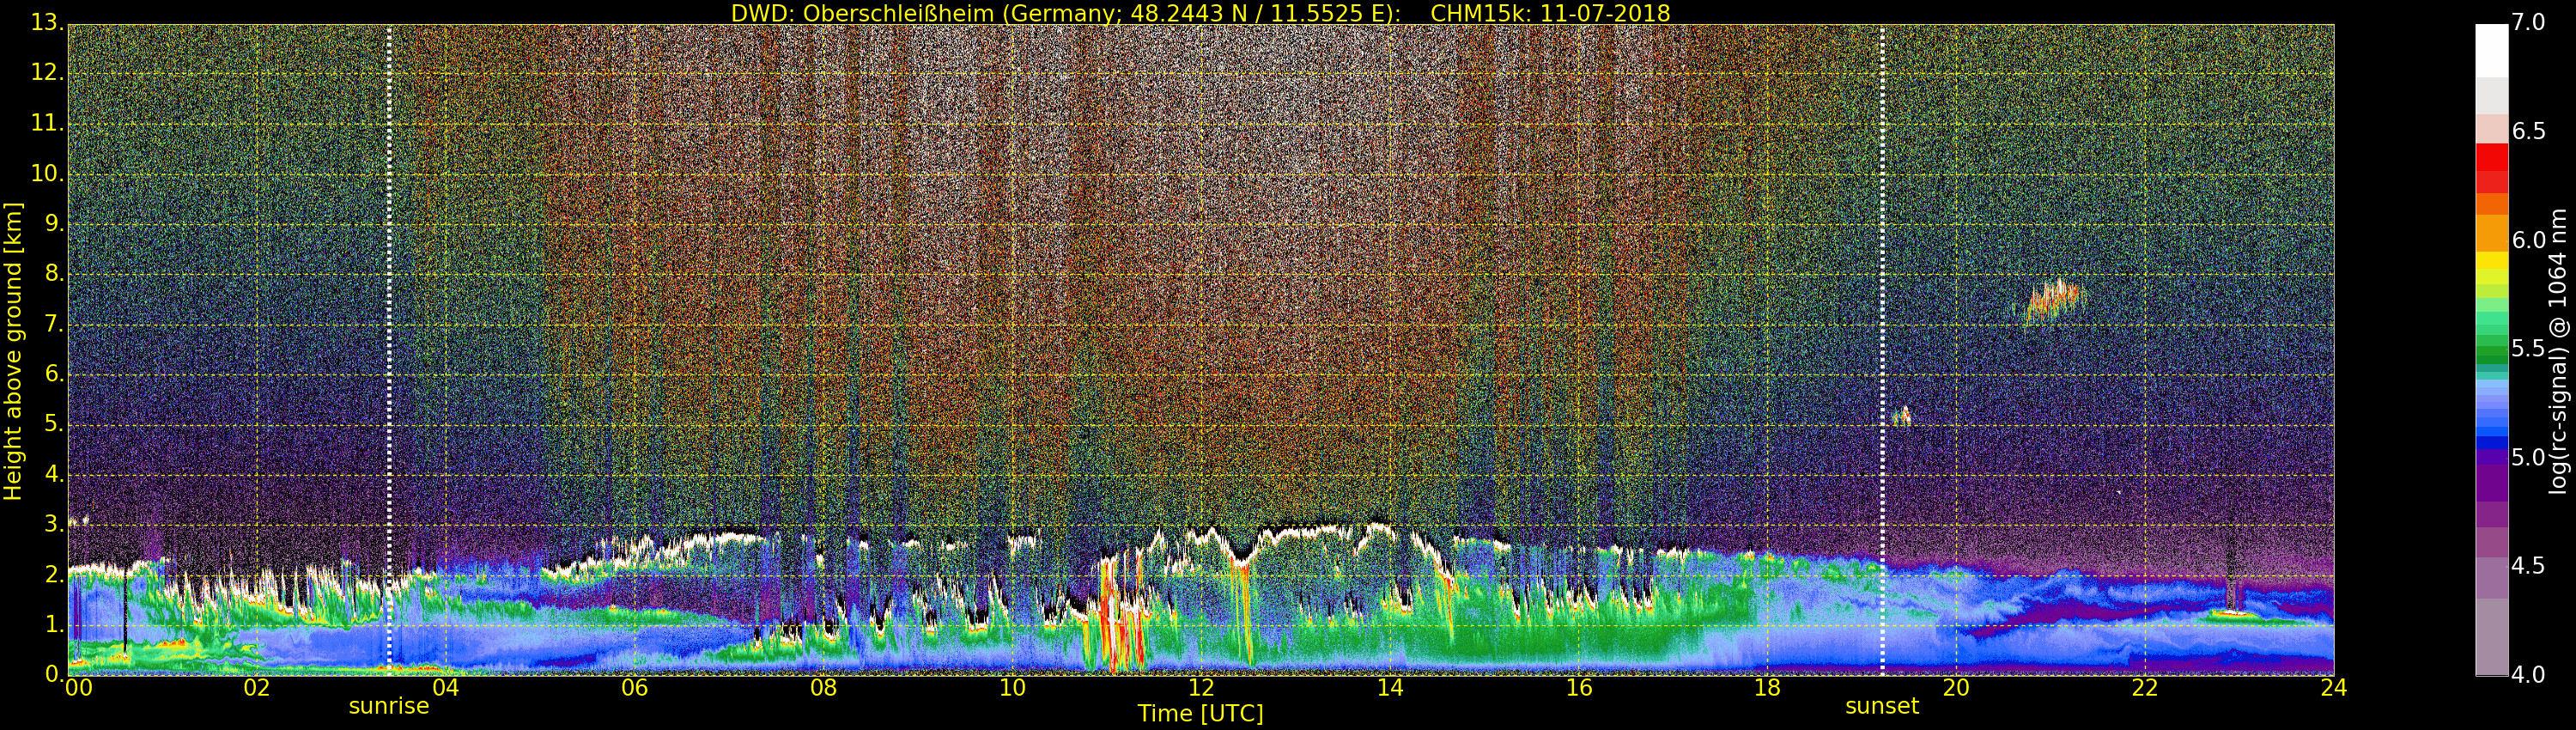Click the 12 hour tick label on the time axis
This screenshot has height=730, width=2576.
(1201, 688)
